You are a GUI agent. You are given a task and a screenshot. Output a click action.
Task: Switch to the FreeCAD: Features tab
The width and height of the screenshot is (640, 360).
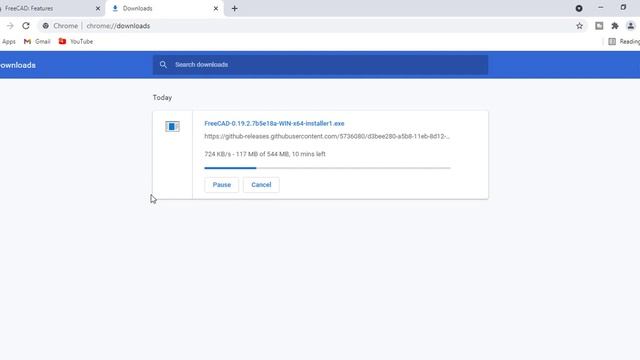pos(49,9)
